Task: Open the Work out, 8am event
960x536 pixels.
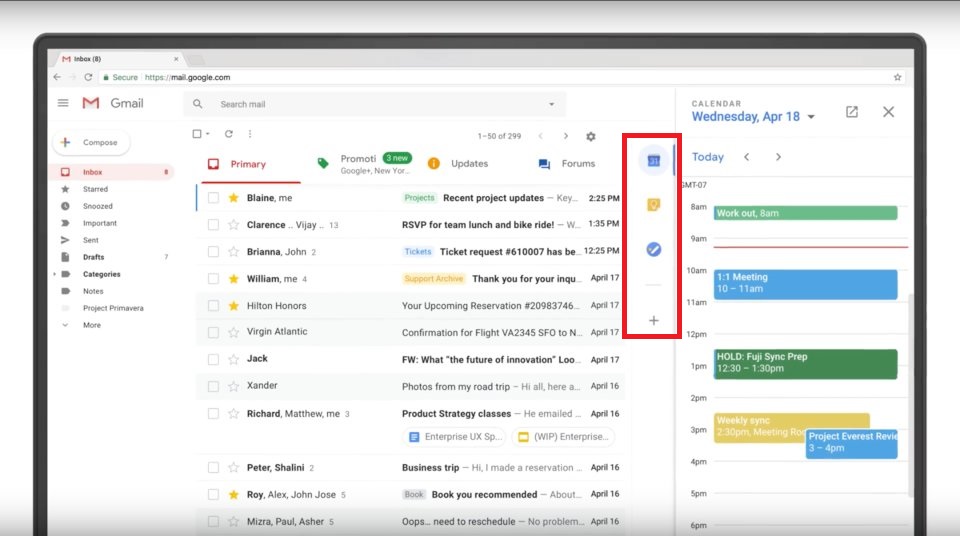Action: click(x=805, y=213)
